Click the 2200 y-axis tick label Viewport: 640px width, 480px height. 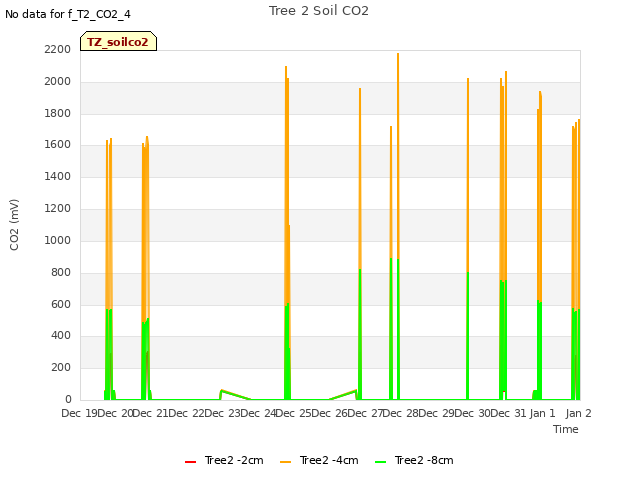pos(58,49)
